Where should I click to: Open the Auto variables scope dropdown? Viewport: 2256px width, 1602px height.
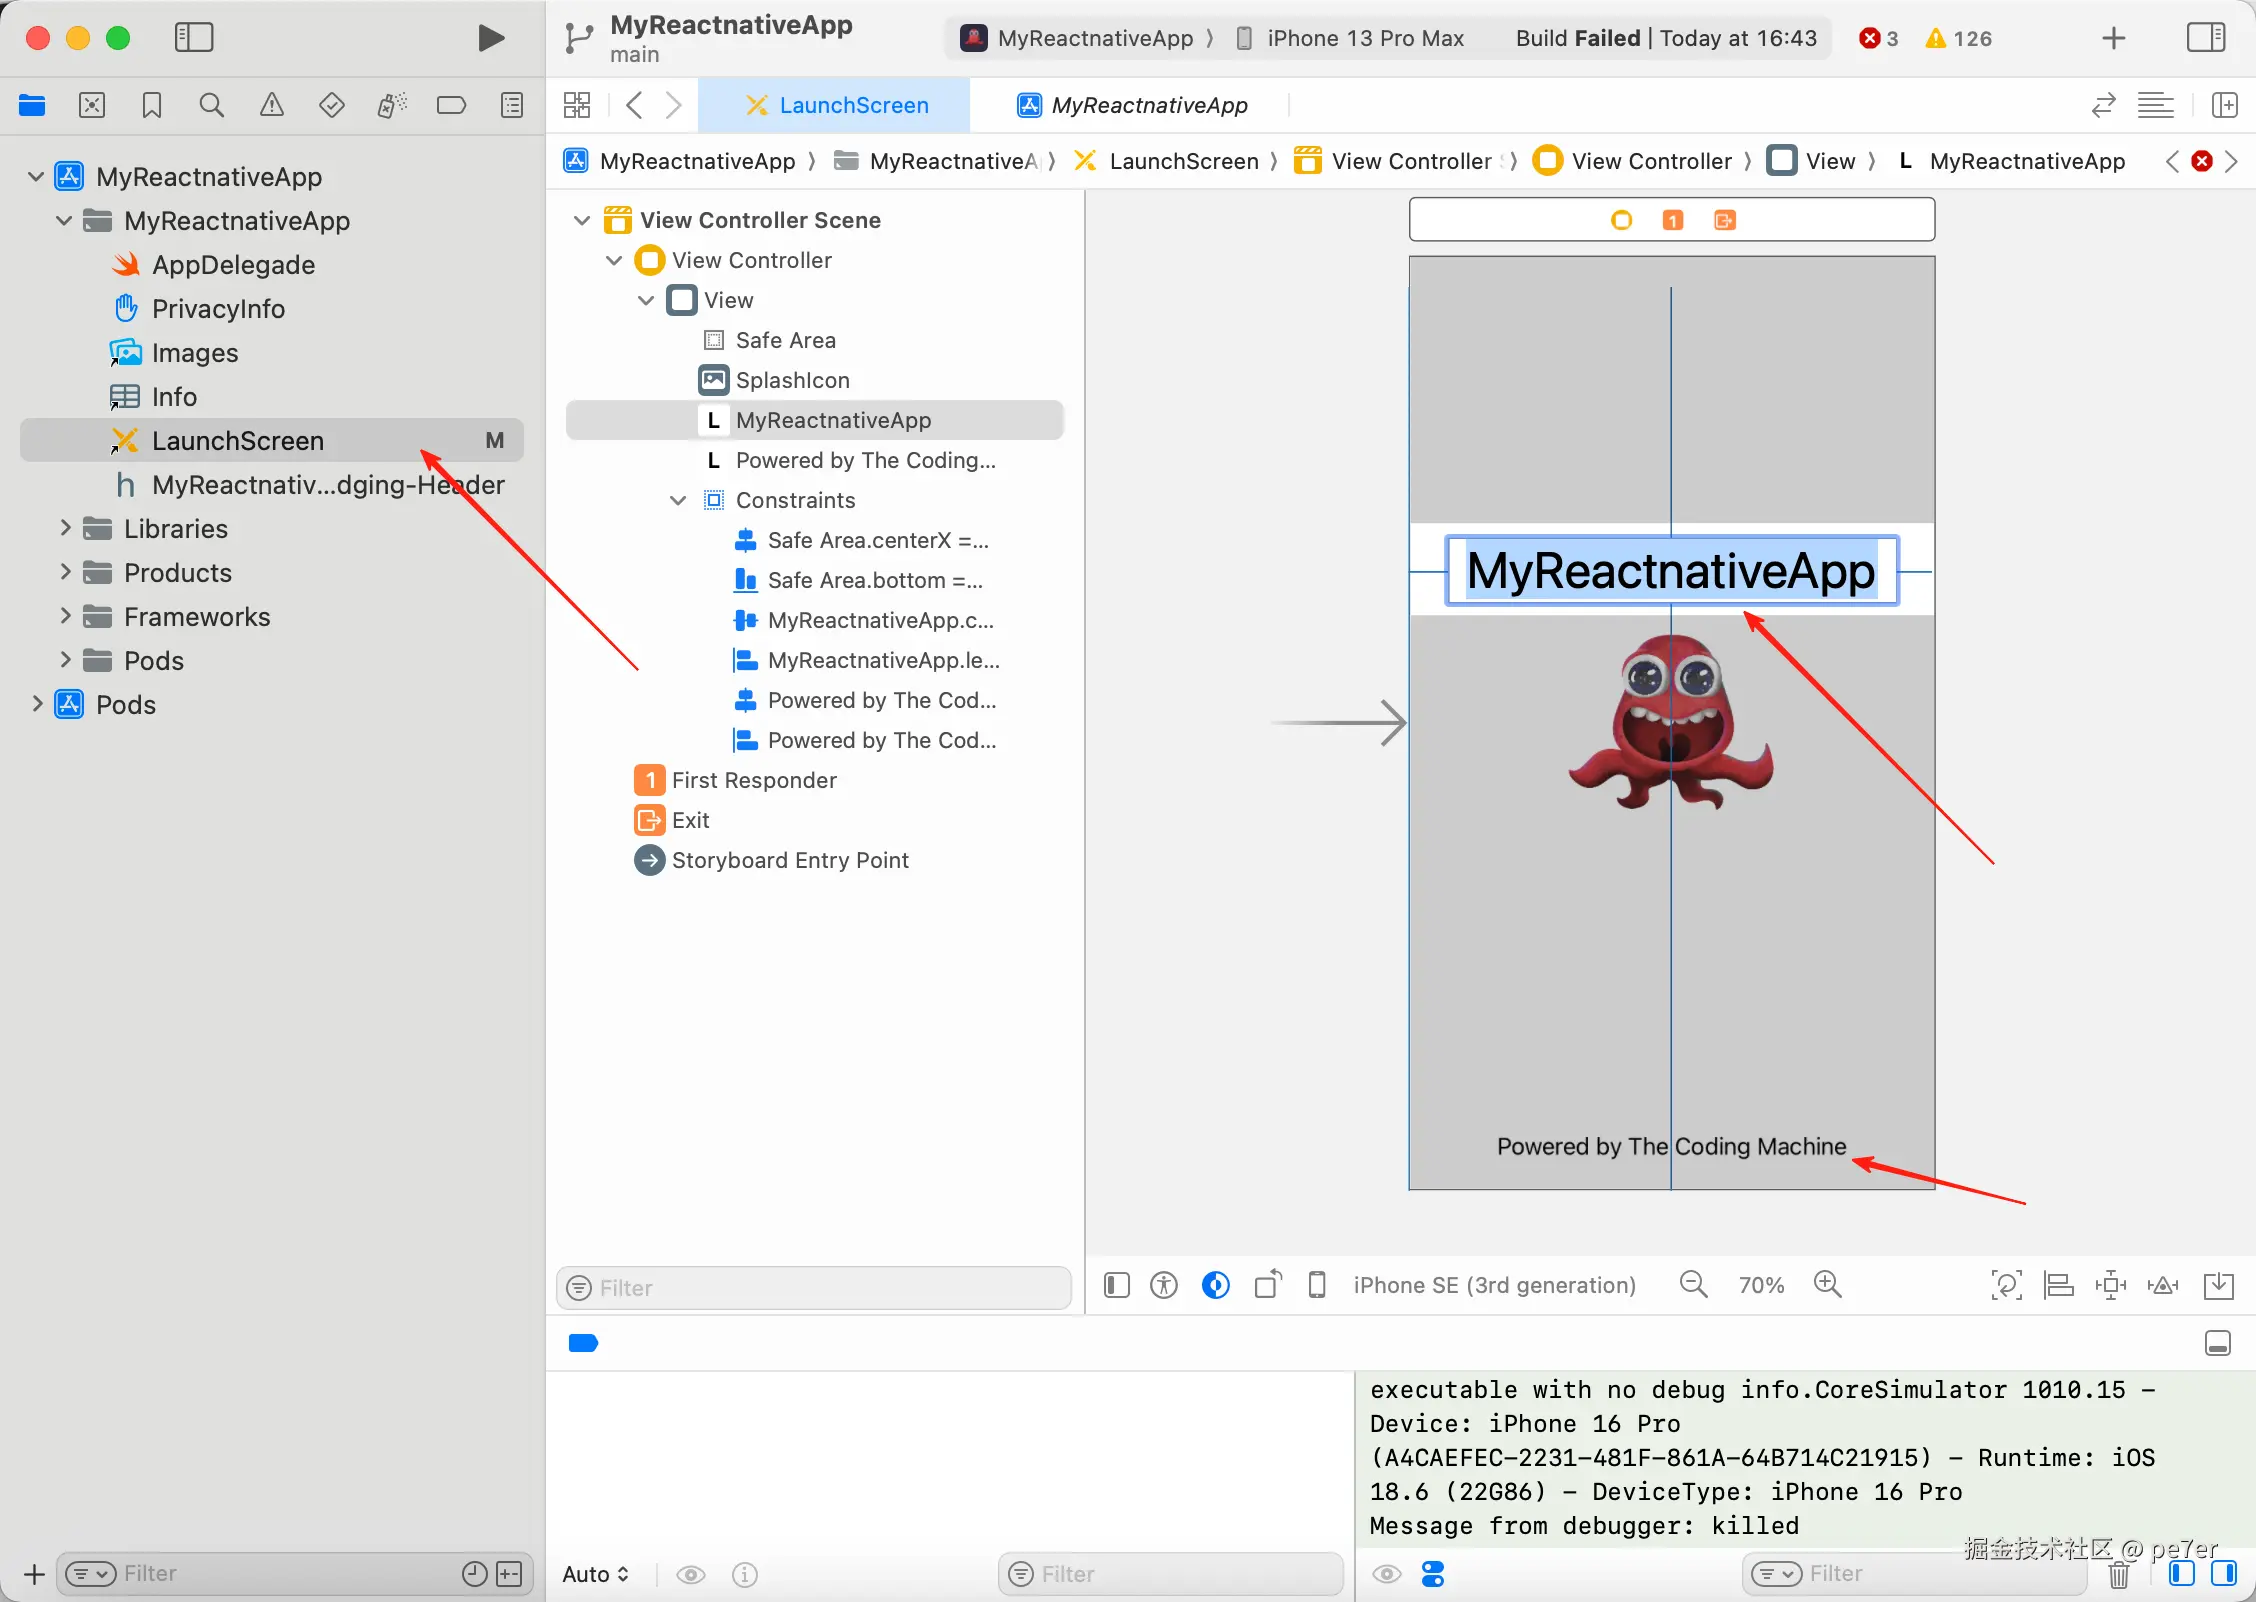click(x=596, y=1574)
